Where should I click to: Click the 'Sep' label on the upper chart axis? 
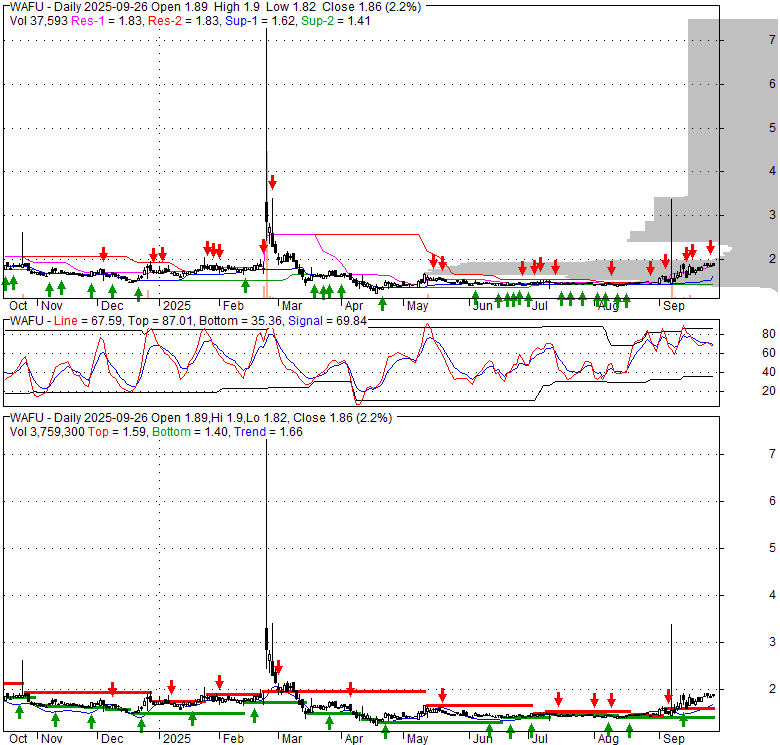click(674, 306)
